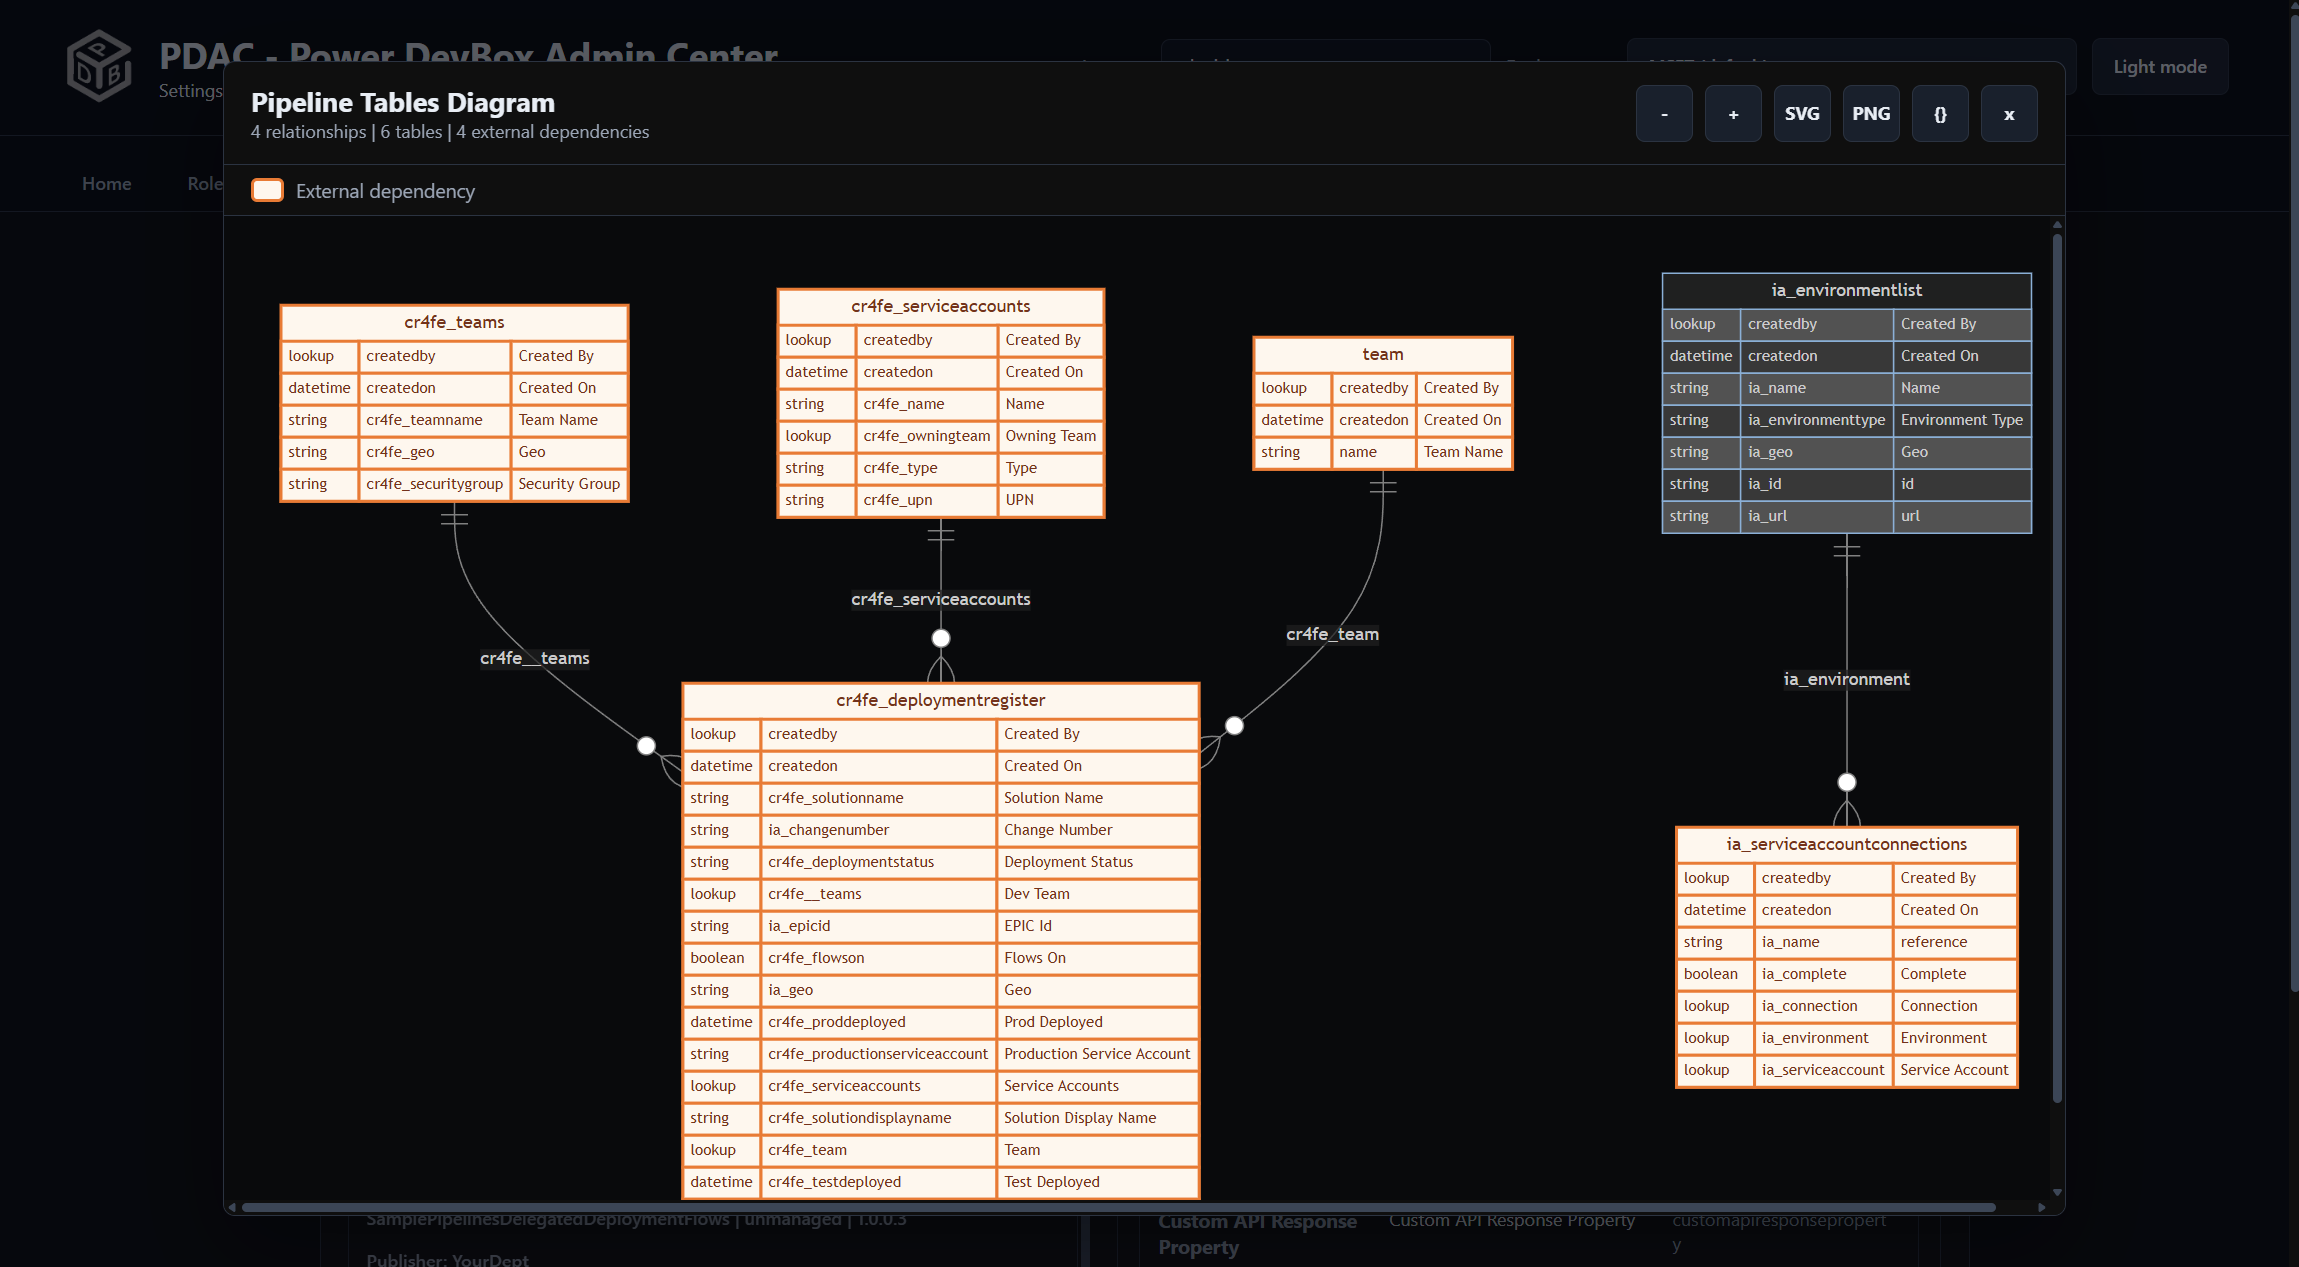Click the Dev Team cell
Image resolution: width=2299 pixels, height=1267 pixels.
pyautogui.click(x=1097, y=894)
